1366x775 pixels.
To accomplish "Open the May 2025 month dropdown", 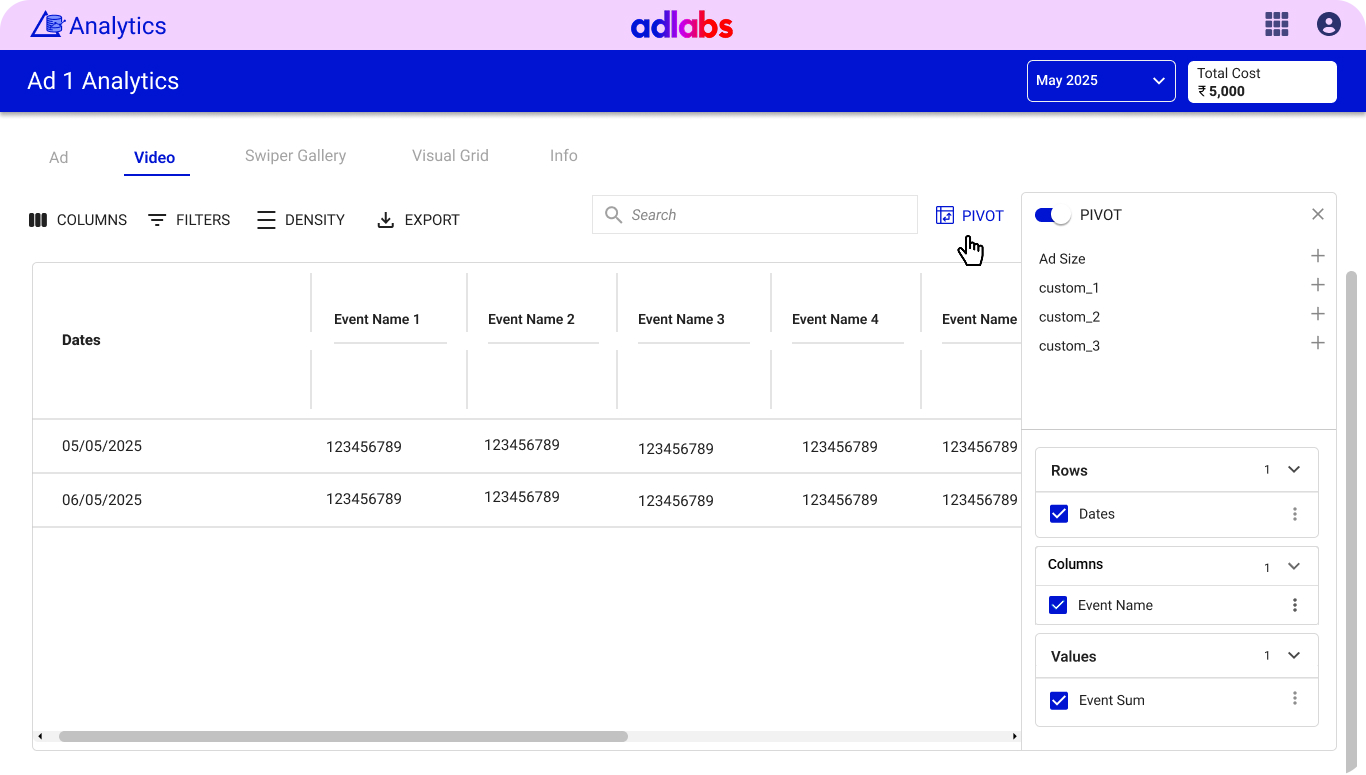I will click(1100, 81).
